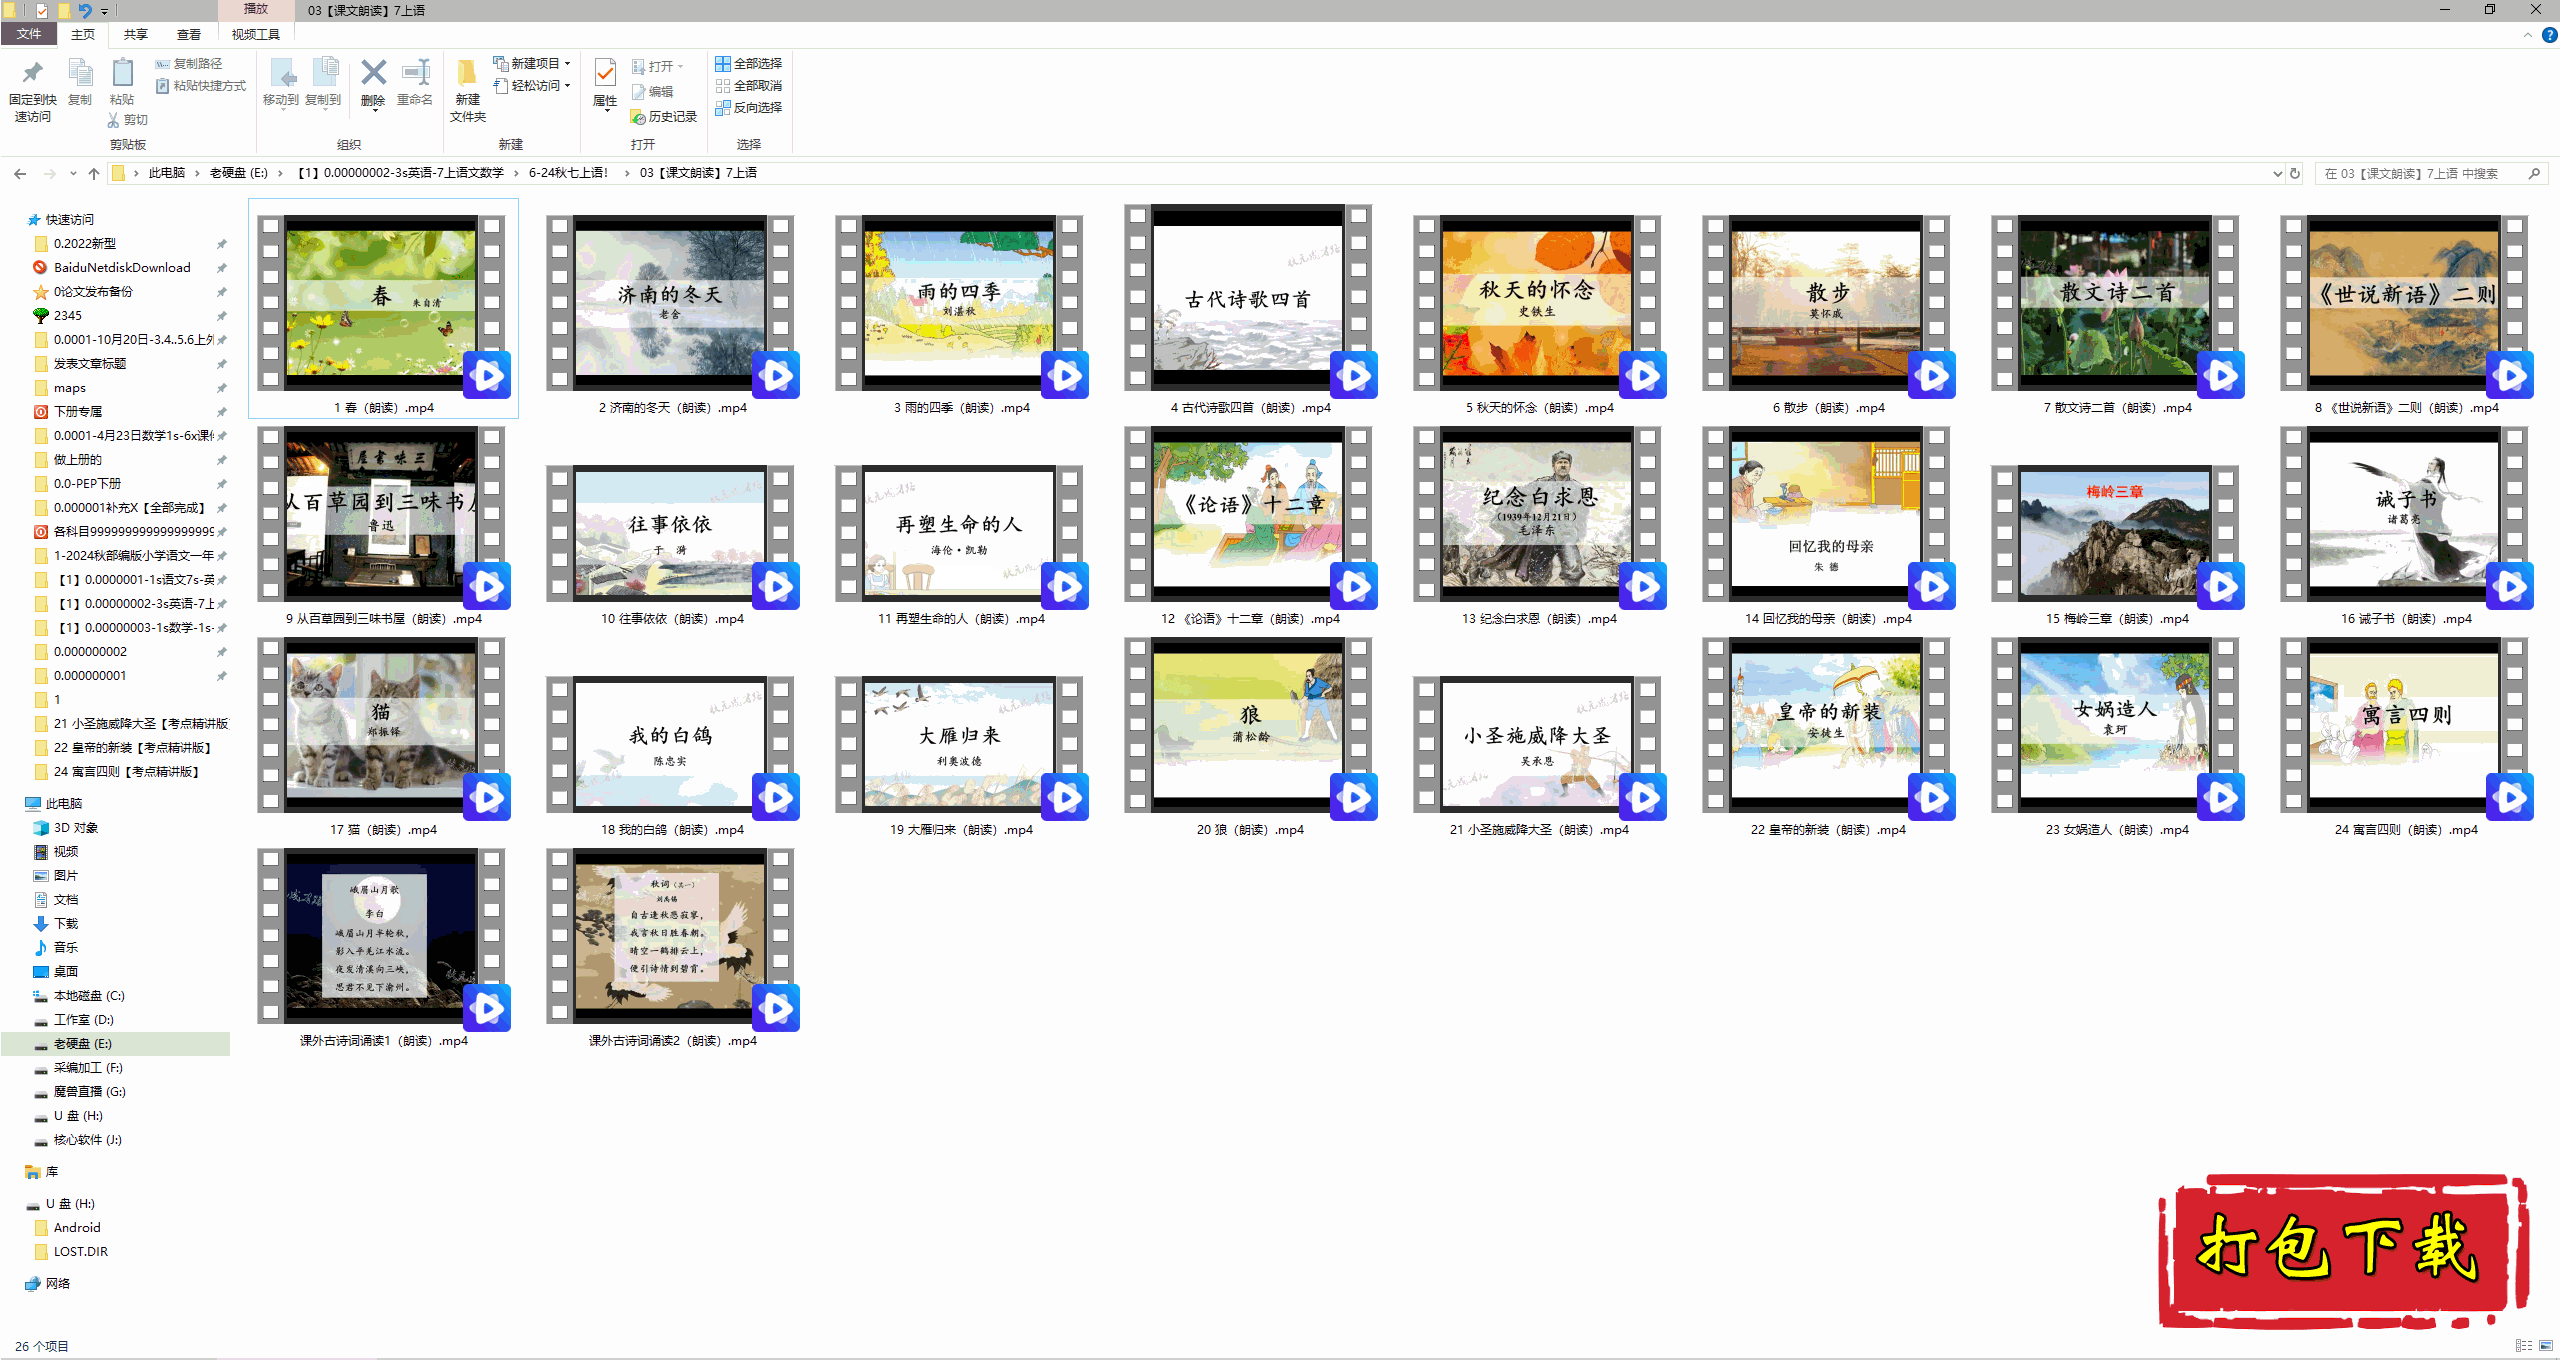Select video 2 济南的冬天（朗读）.mp4
Viewport: 2560px width, 1360px height.
[672, 309]
